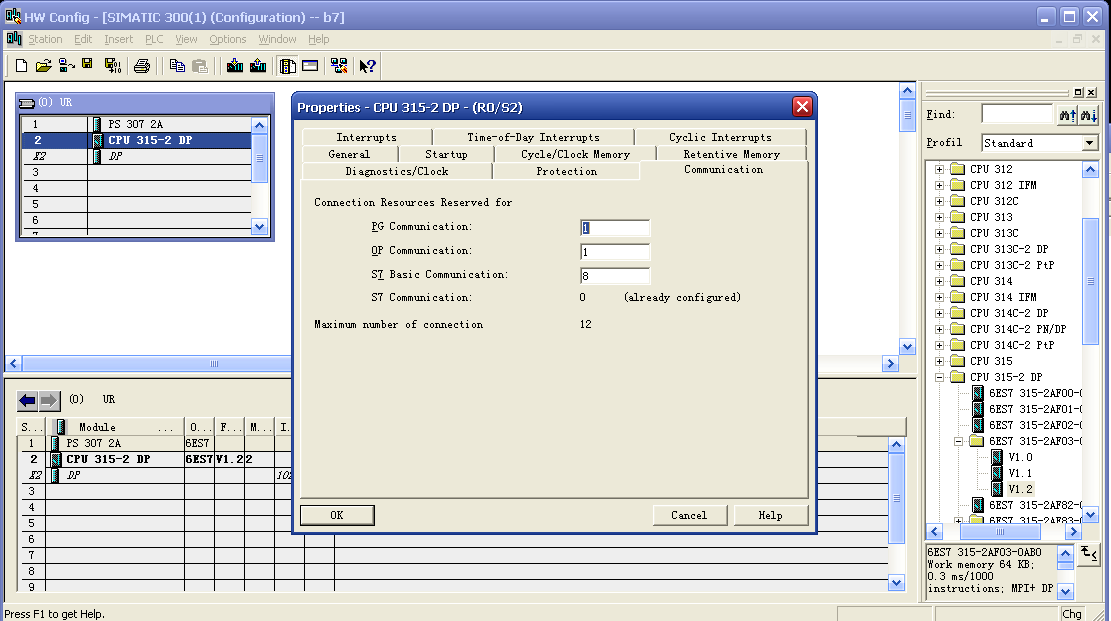1111x621 pixels.
Task: Click the Address Overview window icon
Action: pos(310,66)
